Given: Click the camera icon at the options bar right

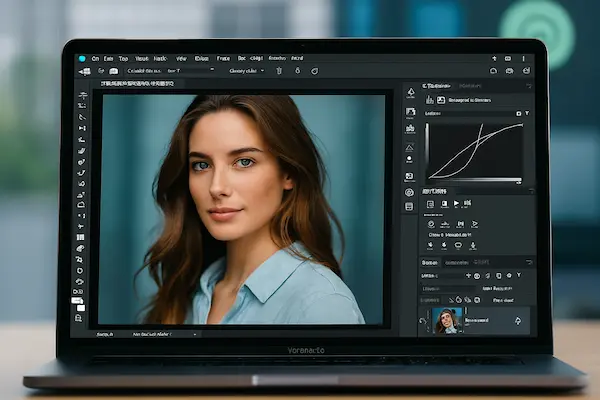Looking at the screenshot, I should click(x=509, y=71).
